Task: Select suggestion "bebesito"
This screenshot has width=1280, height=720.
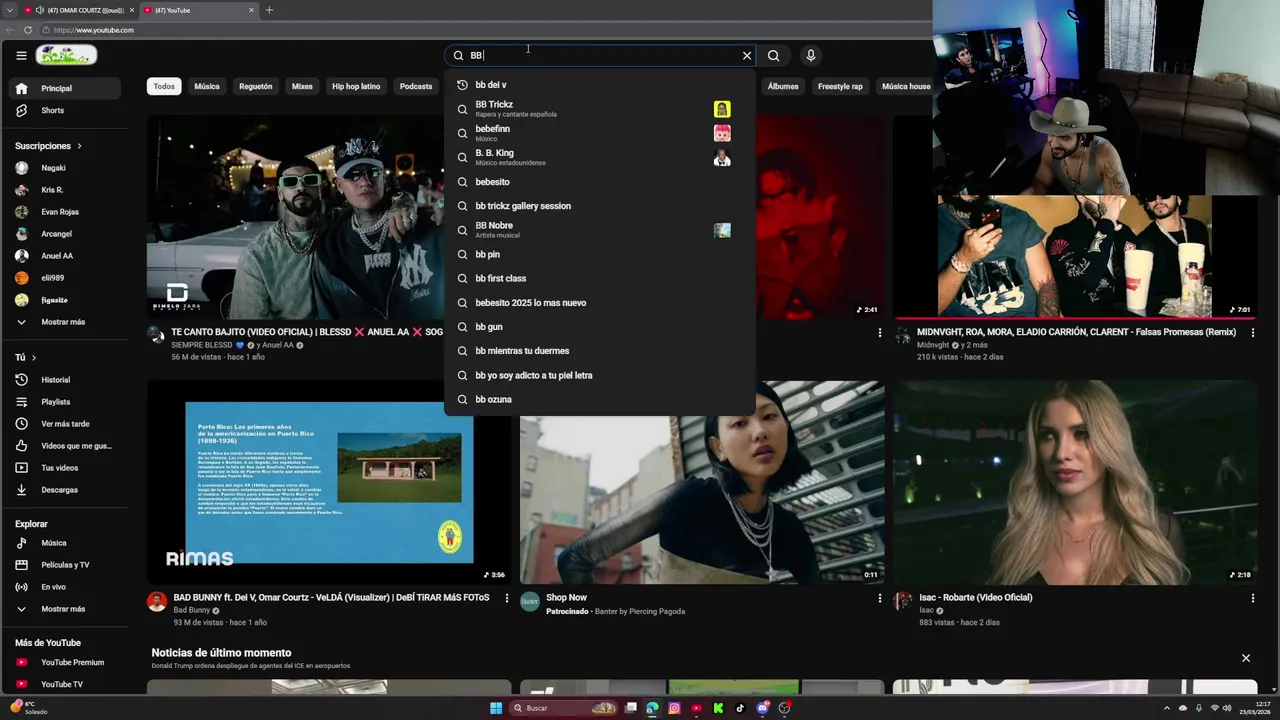Action: (599, 182)
